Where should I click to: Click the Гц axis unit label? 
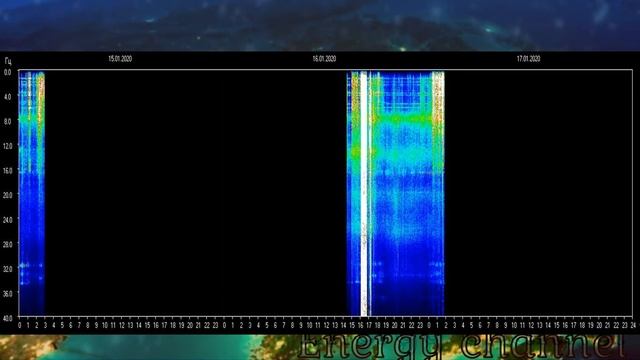8,61
